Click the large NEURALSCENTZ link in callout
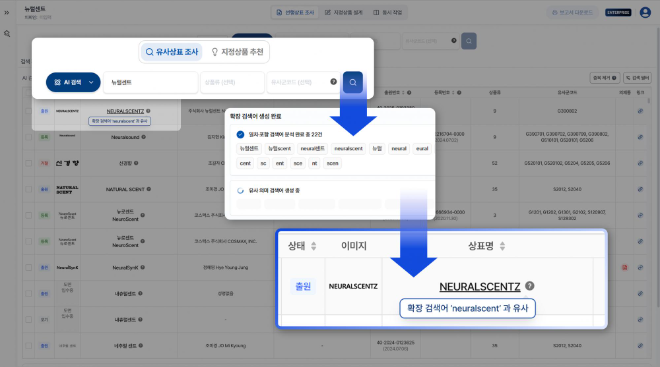Image resolution: width=660 pixels, height=367 pixels. (x=479, y=287)
